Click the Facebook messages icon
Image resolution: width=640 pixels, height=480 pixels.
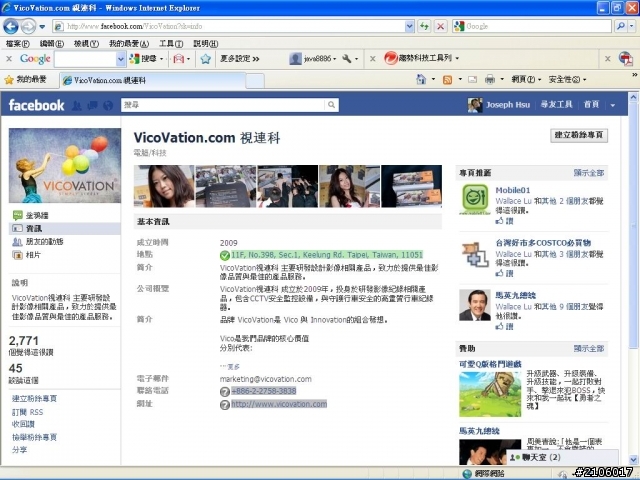point(92,106)
